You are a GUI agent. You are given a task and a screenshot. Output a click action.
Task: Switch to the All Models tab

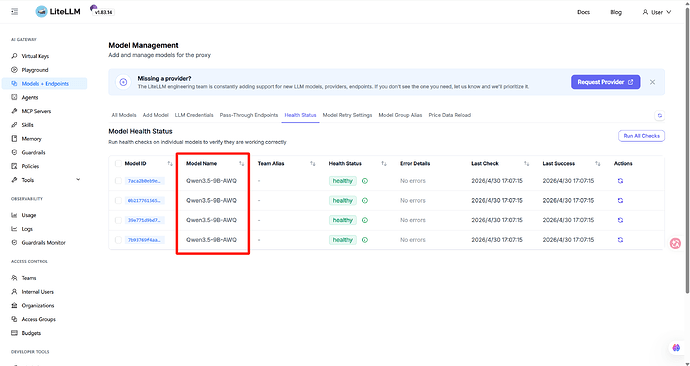(x=124, y=115)
